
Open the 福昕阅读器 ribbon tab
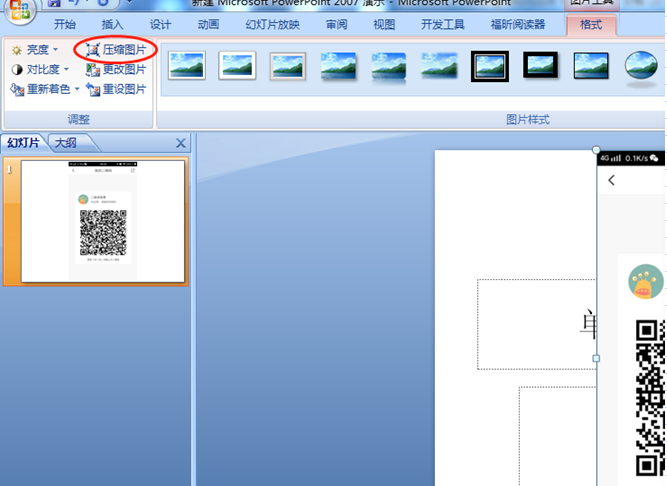point(518,25)
